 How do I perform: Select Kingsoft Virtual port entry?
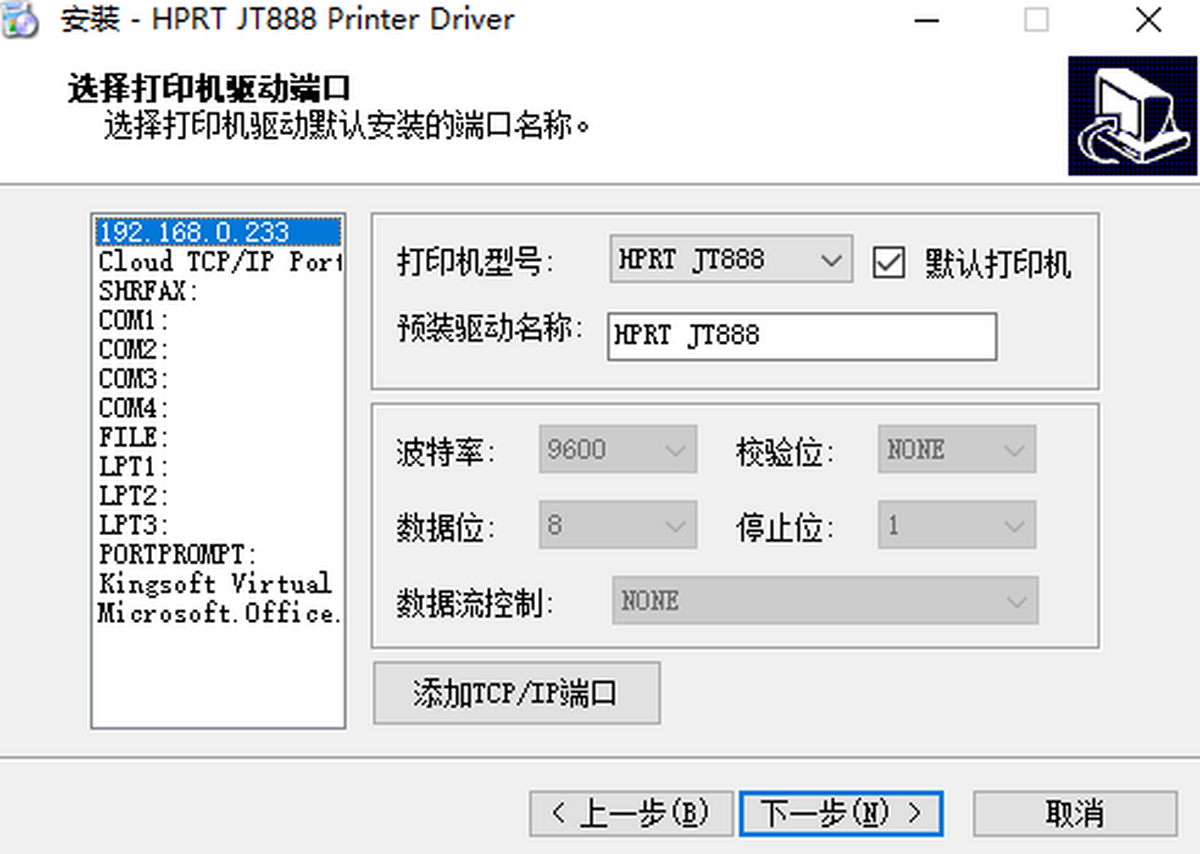click(x=218, y=584)
